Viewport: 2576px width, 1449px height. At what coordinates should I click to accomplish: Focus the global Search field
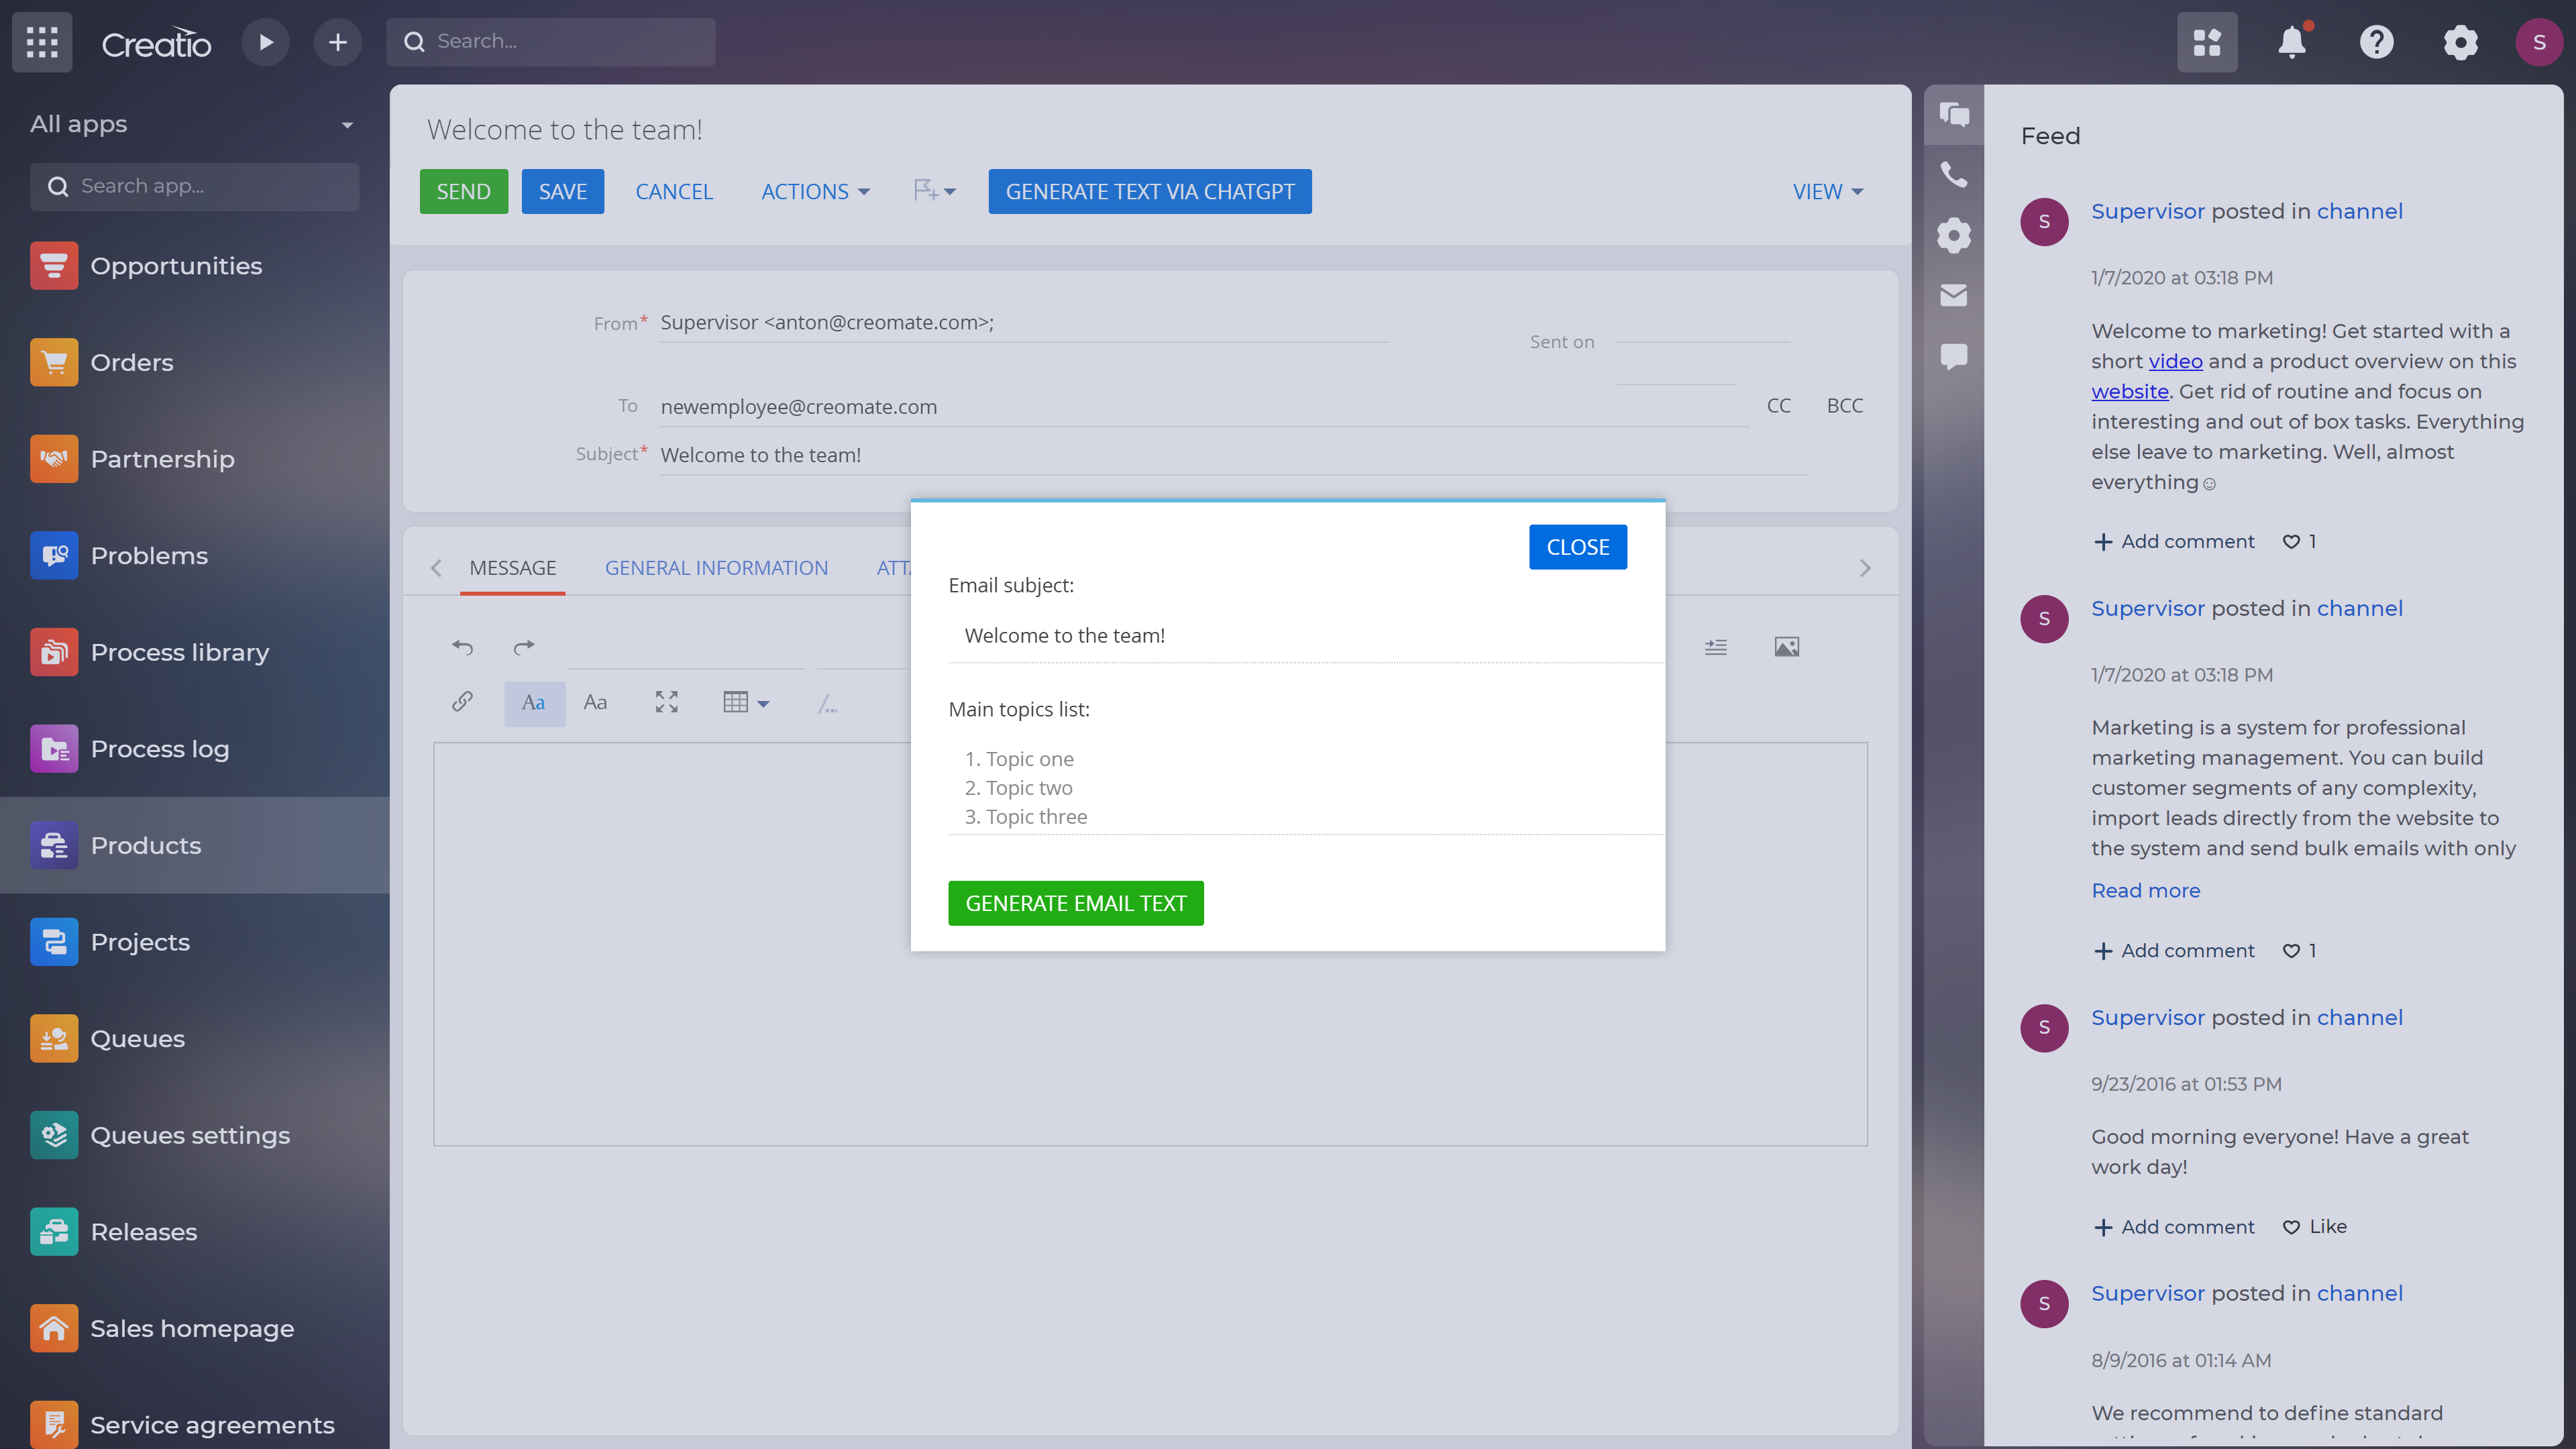pyautogui.click(x=551, y=42)
